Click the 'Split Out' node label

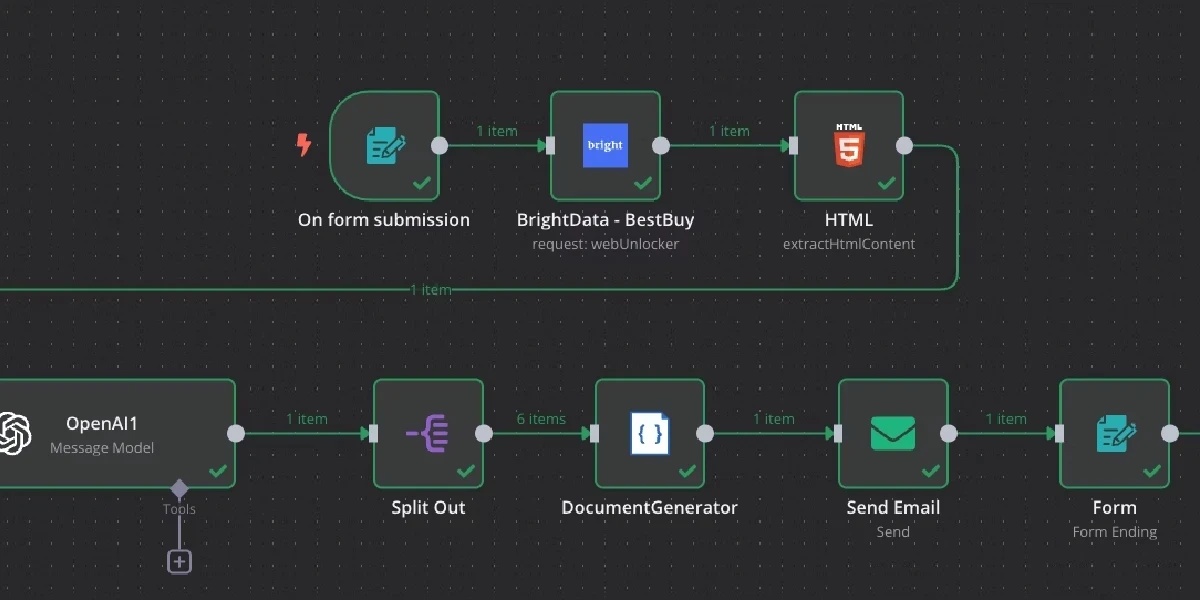(x=428, y=508)
